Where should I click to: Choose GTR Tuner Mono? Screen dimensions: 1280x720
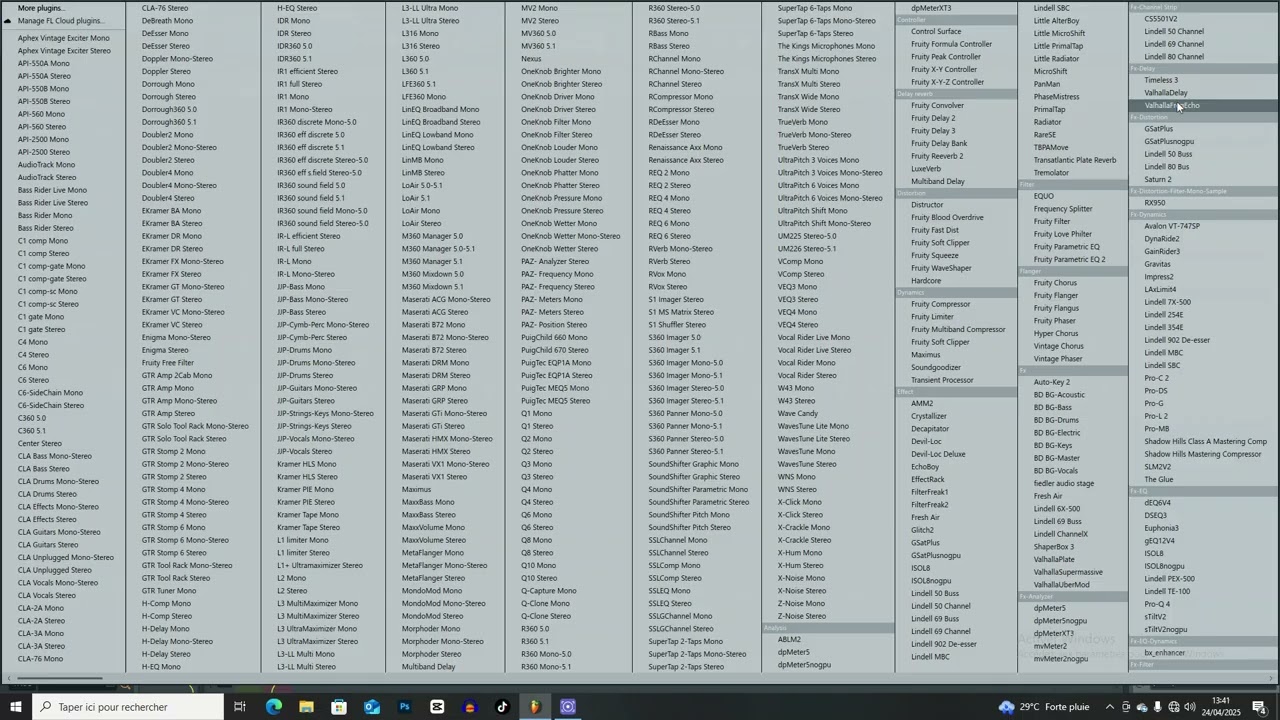click(169, 591)
